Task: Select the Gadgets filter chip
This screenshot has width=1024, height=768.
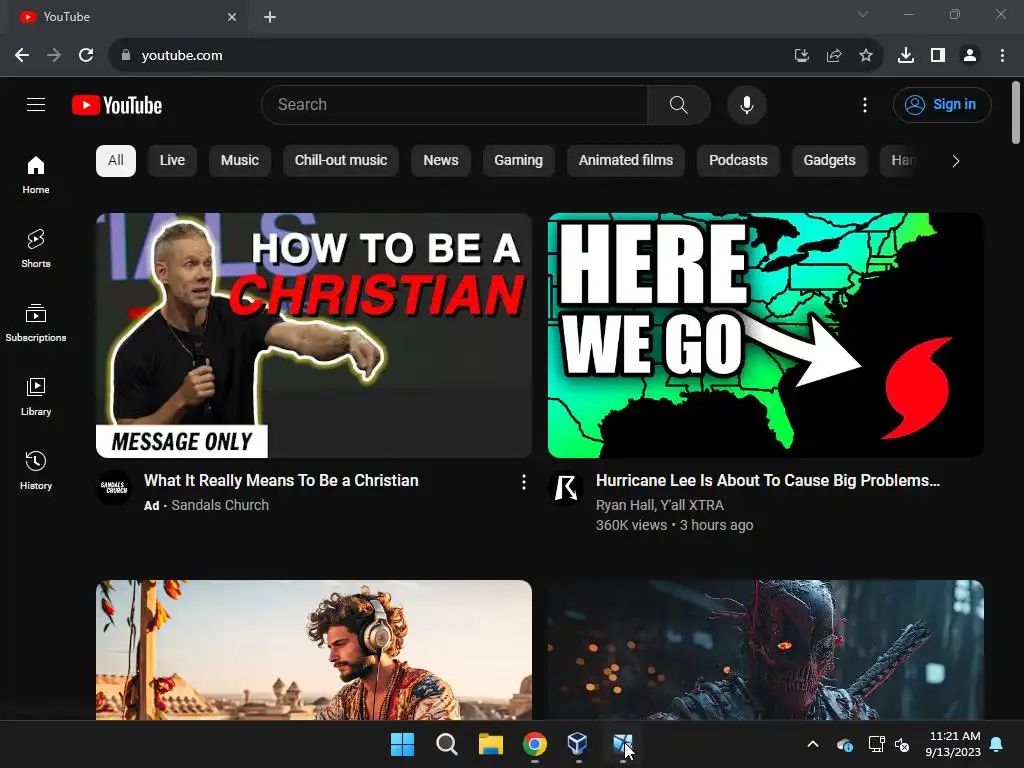Action: (x=829, y=161)
